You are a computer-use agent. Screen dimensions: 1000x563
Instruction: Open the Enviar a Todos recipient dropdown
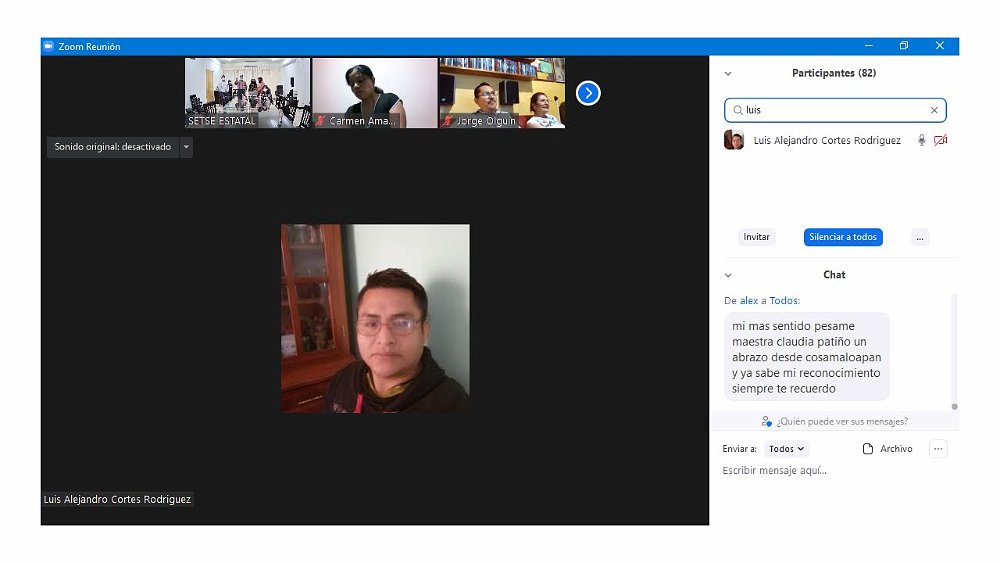coord(786,449)
